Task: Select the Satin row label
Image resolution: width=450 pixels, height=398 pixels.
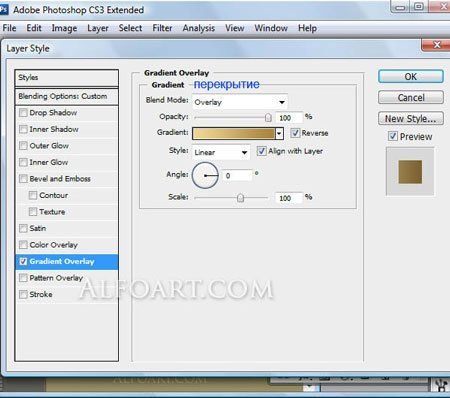Action: tap(38, 228)
